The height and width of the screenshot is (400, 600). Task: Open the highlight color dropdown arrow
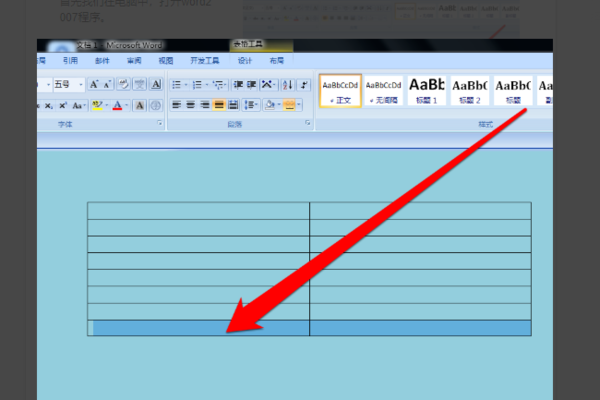point(106,106)
